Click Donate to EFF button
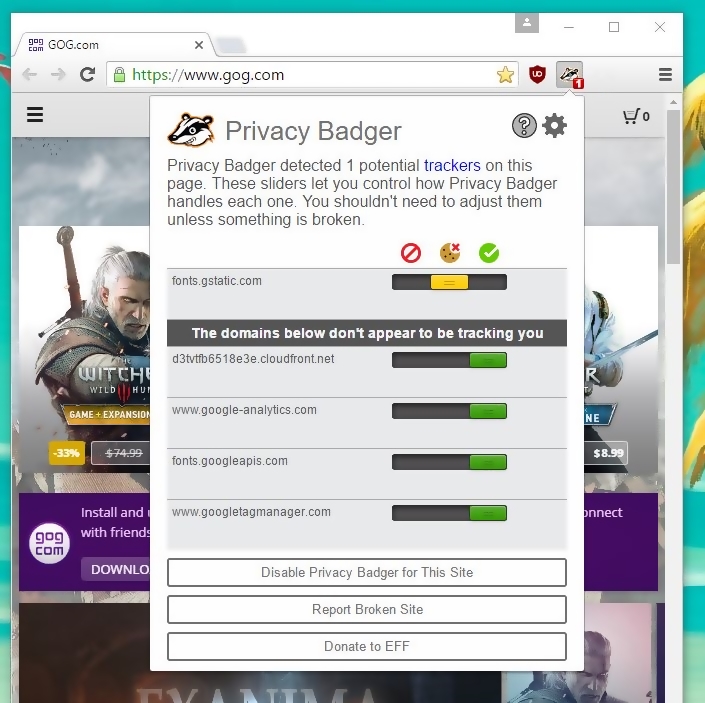Image resolution: width=705 pixels, height=703 pixels. pyautogui.click(x=366, y=646)
